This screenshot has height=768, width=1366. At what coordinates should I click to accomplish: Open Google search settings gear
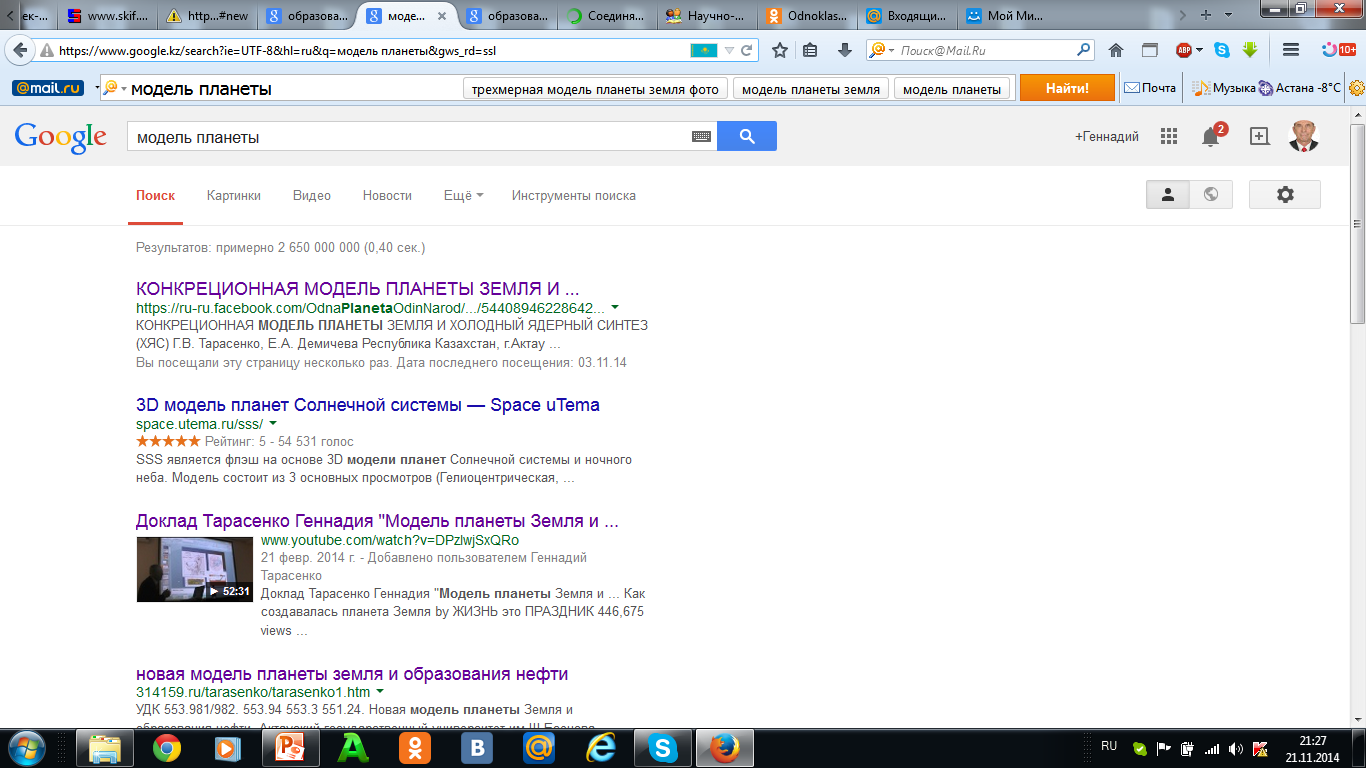point(1284,195)
